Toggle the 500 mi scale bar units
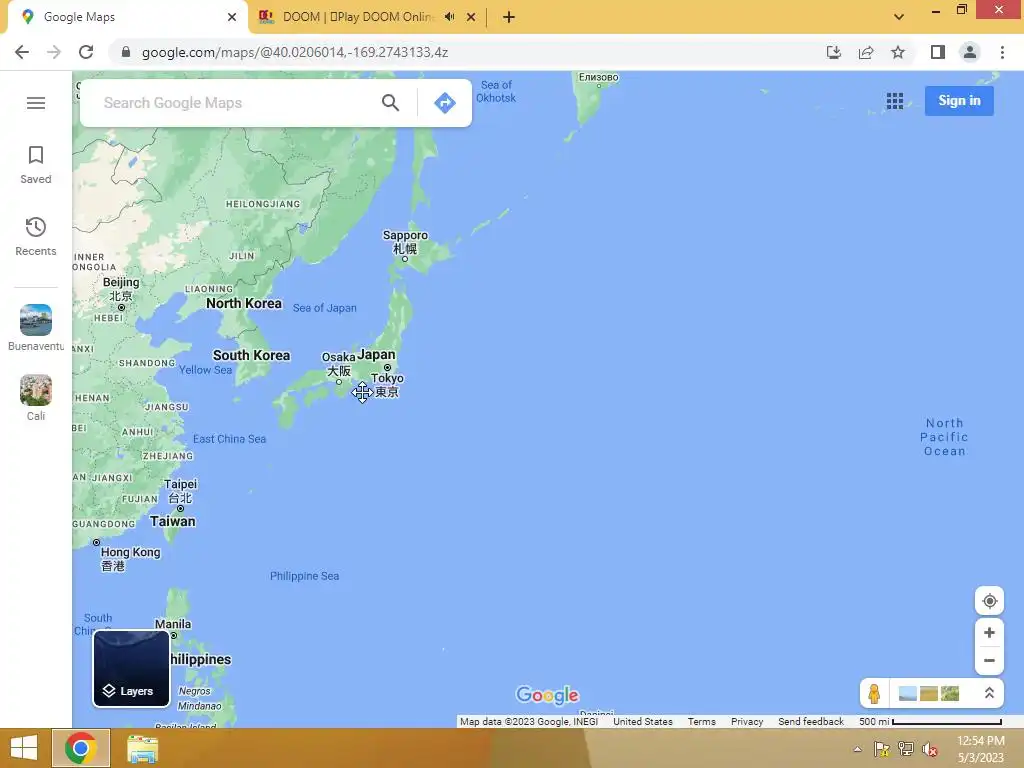The height and width of the screenshot is (768, 1024). tap(931, 722)
